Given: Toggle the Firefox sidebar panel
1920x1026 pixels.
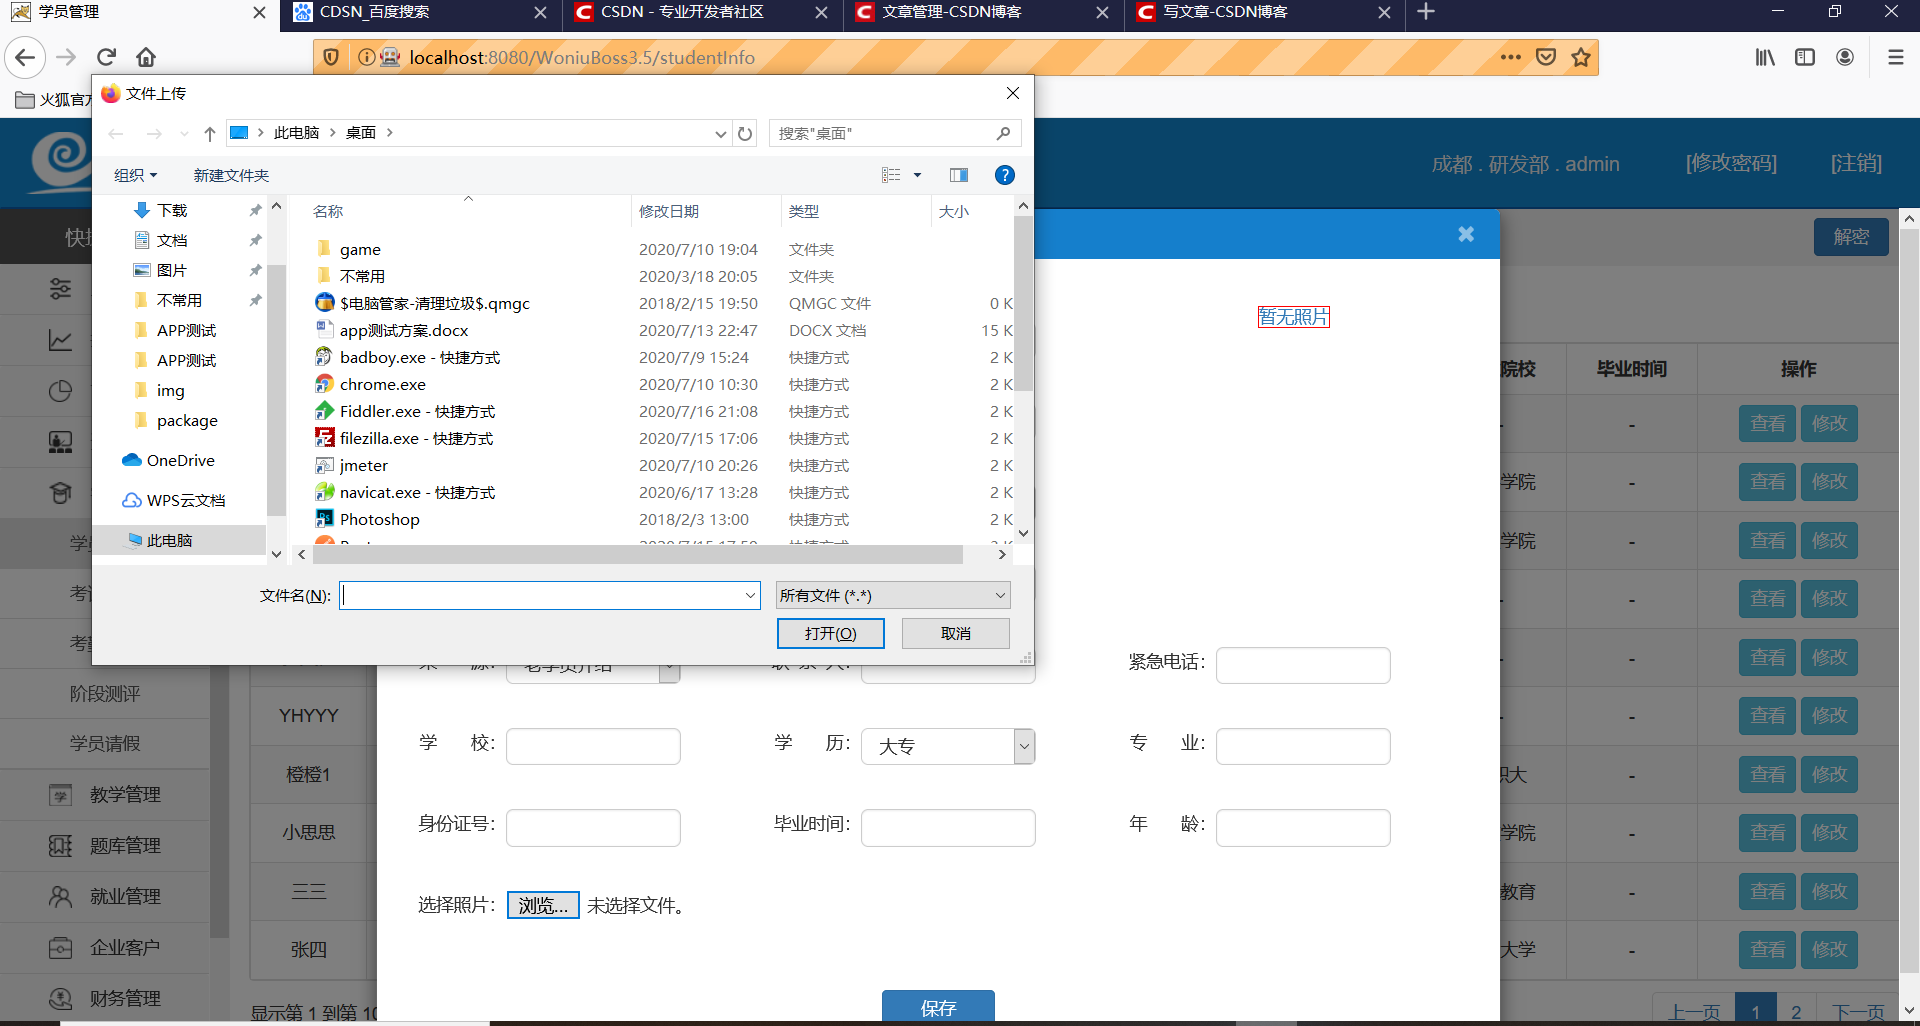Looking at the screenshot, I should (x=1805, y=57).
